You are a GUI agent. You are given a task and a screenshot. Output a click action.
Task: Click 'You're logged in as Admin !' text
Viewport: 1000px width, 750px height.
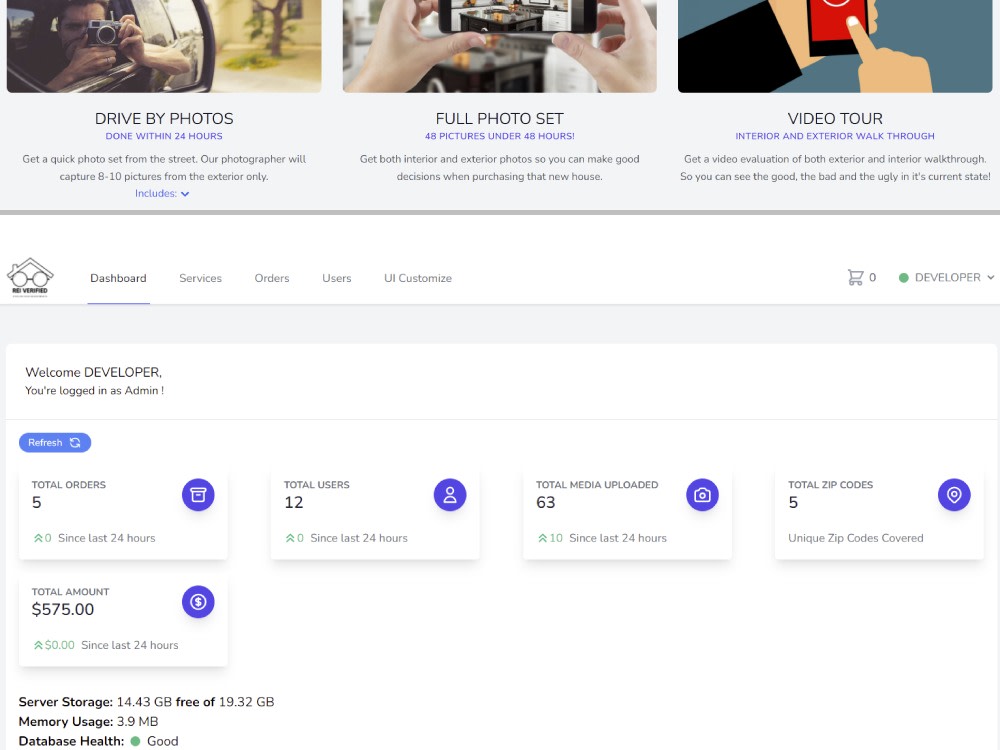(x=94, y=390)
